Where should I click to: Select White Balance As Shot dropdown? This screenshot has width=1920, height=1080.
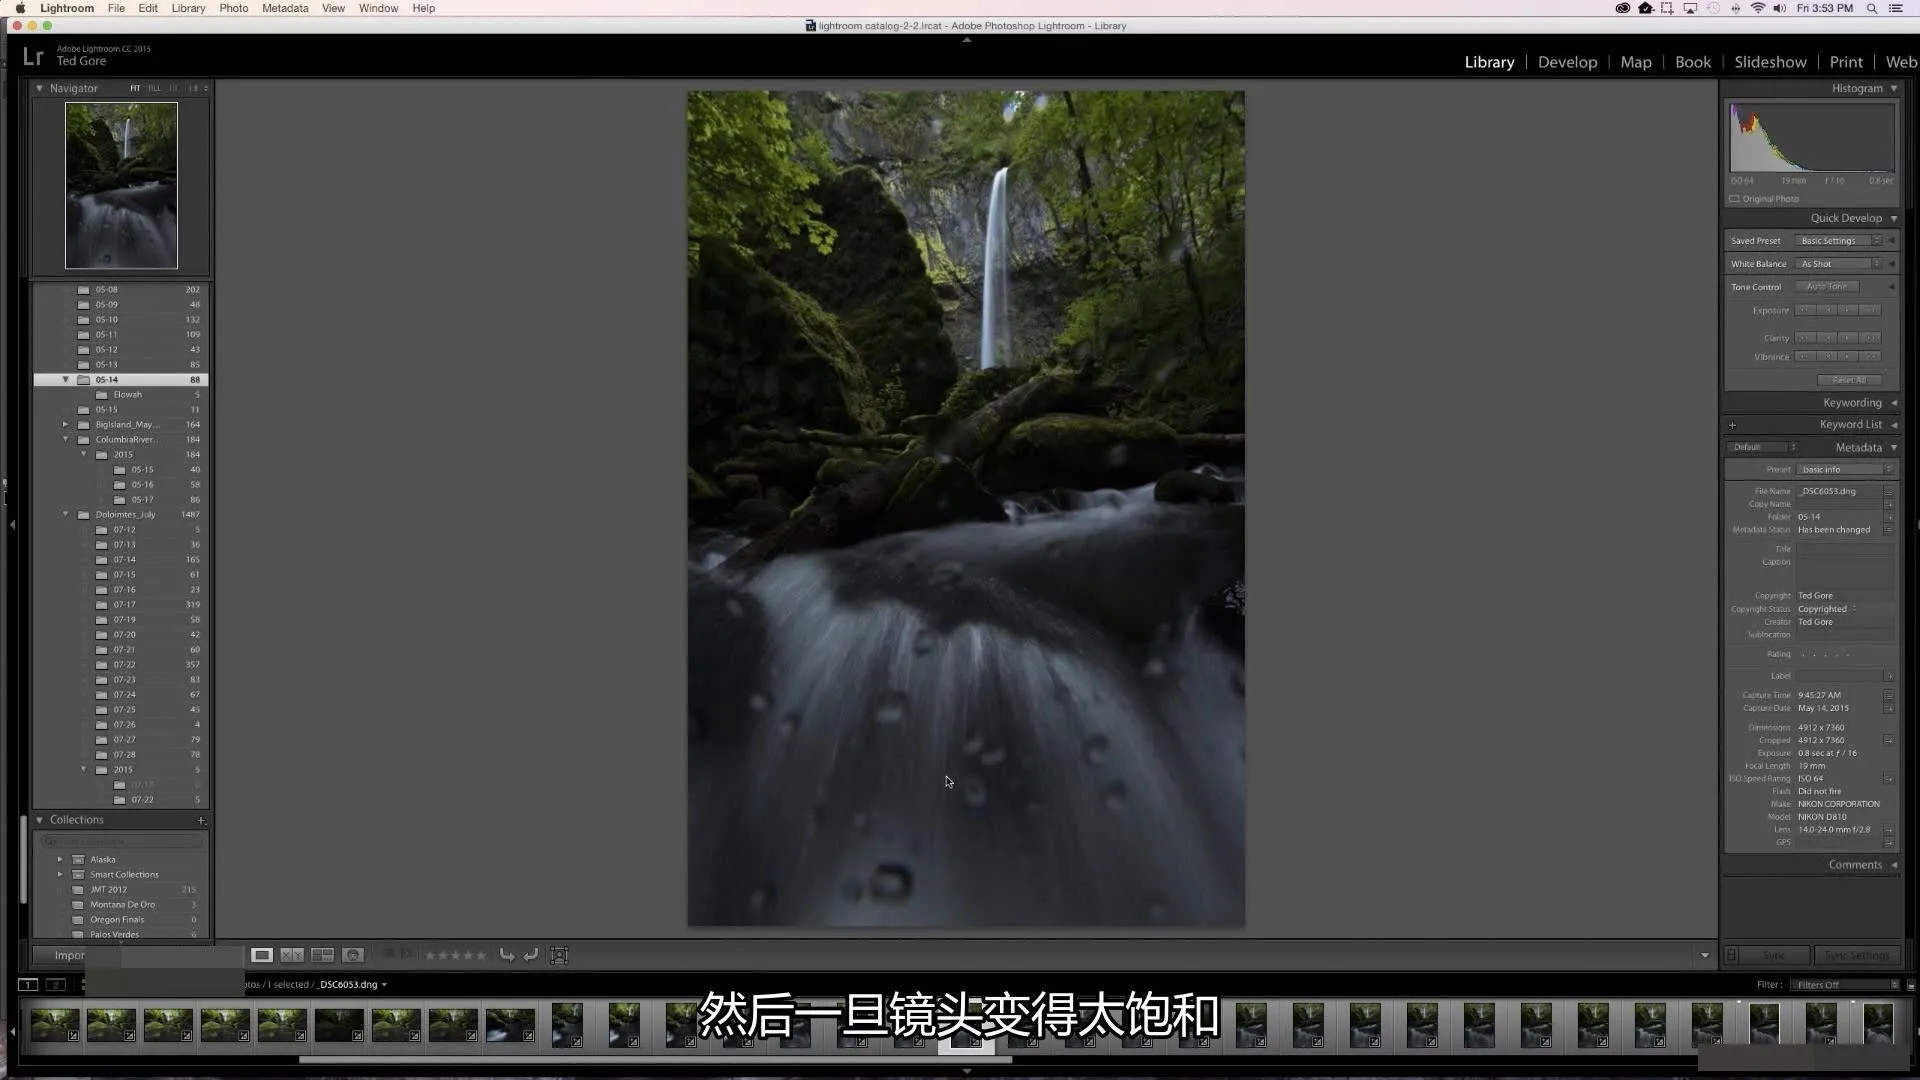(x=1836, y=262)
